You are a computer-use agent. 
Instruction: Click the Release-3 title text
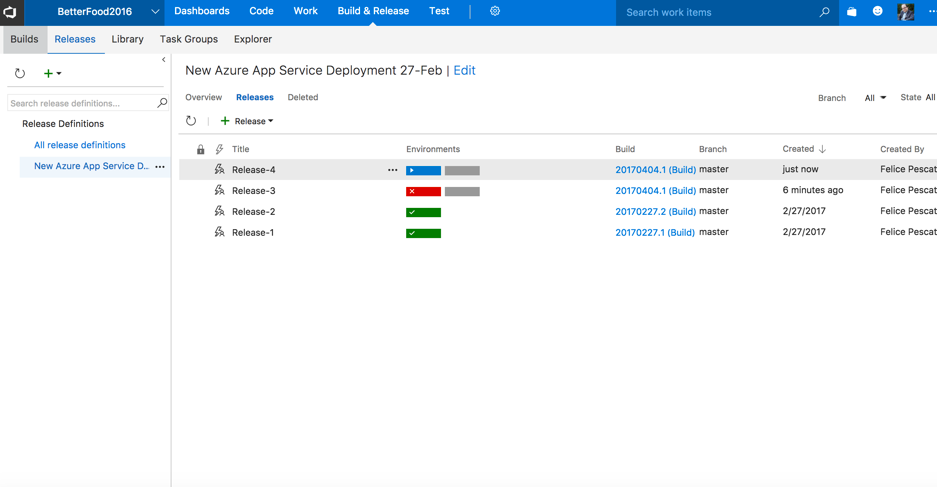tap(254, 191)
